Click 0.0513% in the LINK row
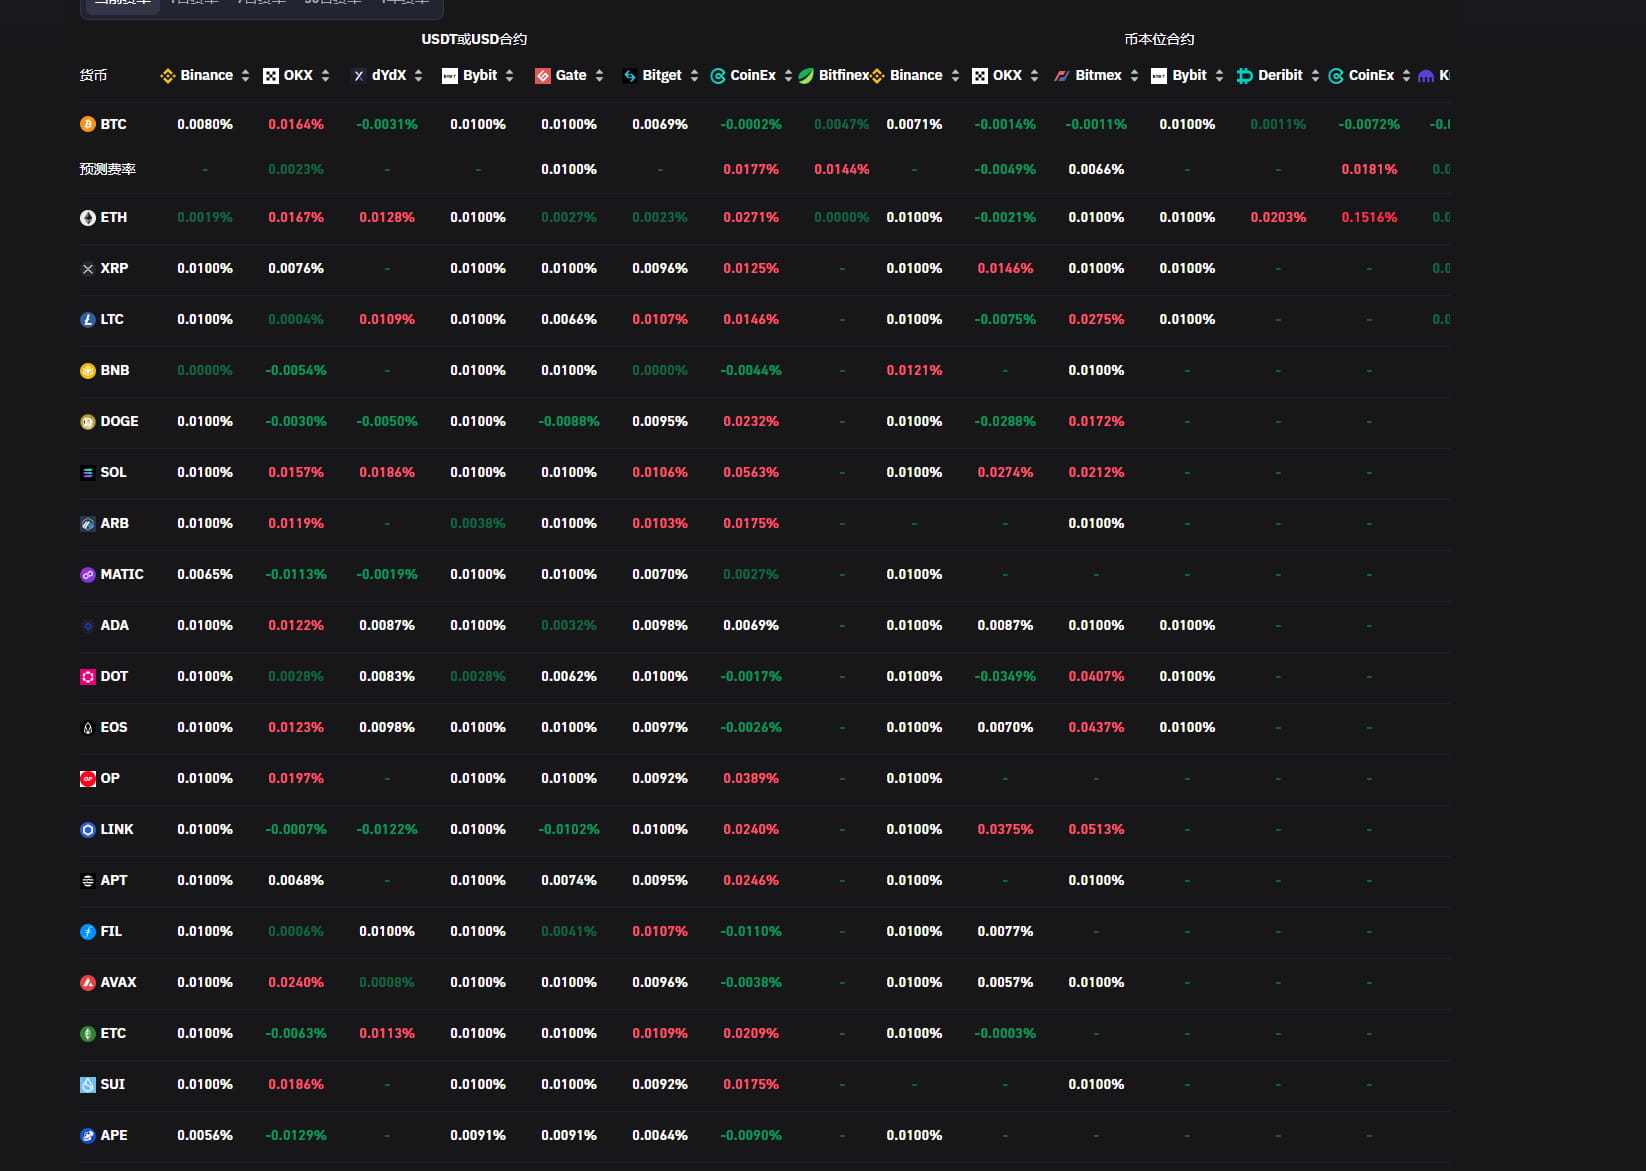This screenshot has width=1646, height=1171. [x=1096, y=829]
